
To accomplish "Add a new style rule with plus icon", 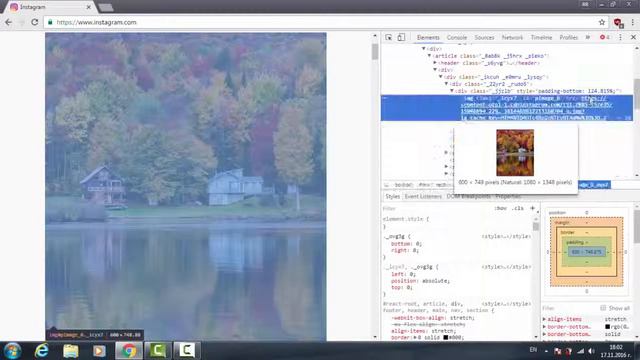I will point(532,208).
